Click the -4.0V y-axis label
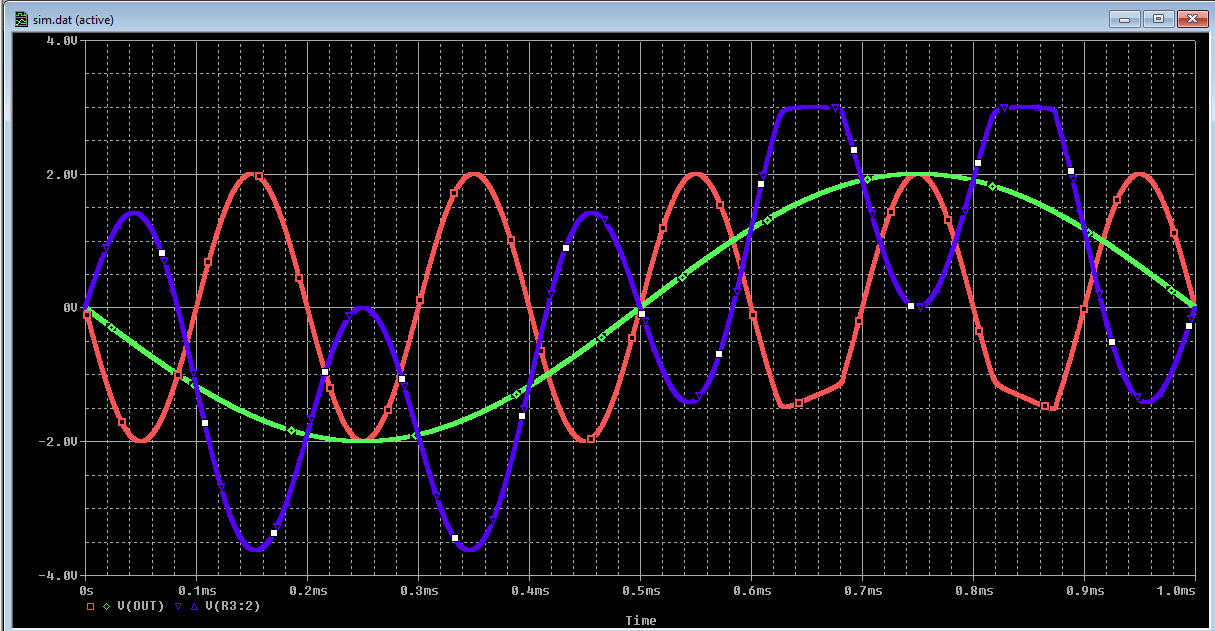This screenshot has width=1215, height=631. (x=58, y=576)
